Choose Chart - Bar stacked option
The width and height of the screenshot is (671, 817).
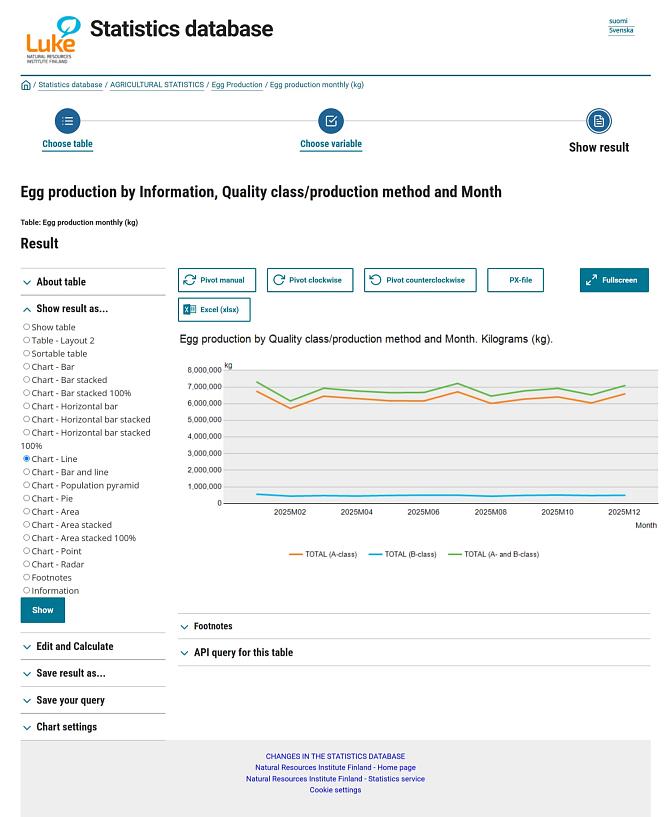coord(26,379)
